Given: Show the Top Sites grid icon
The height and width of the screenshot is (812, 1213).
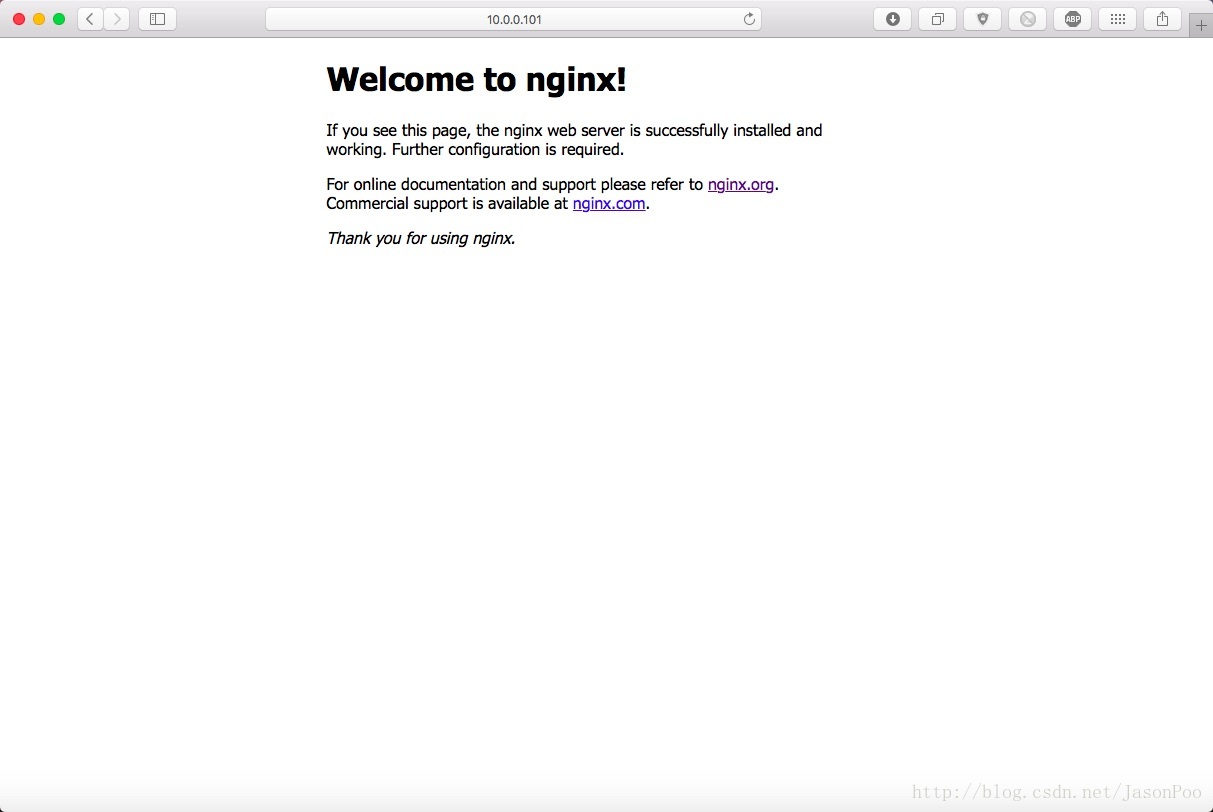Looking at the screenshot, I should point(1117,19).
